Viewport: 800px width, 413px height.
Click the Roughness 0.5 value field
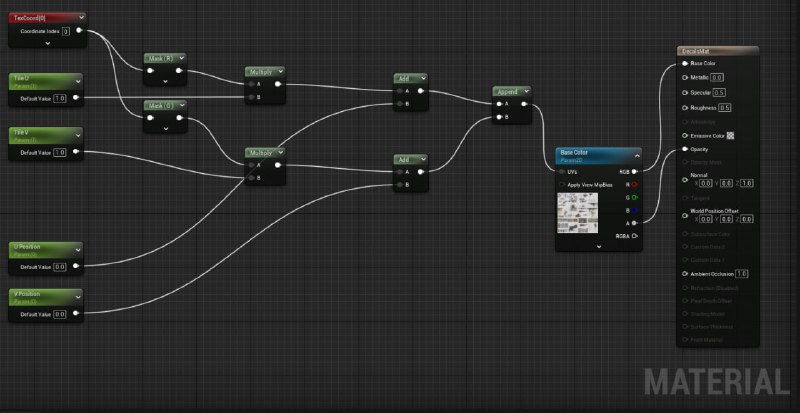pyautogui.click(x=724, y=108)
